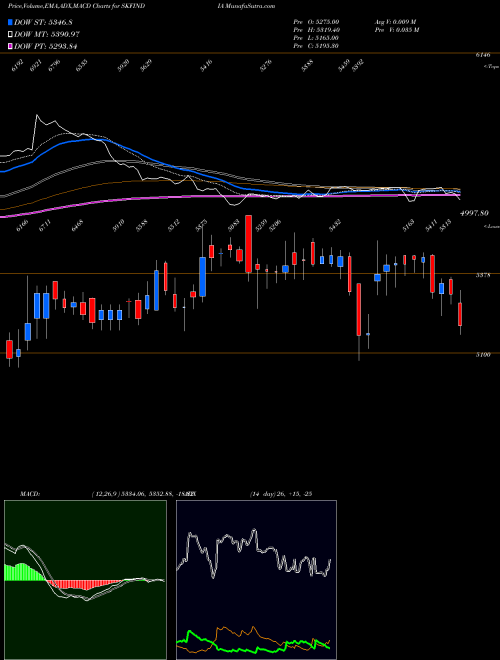Click the 4997.80 price level label

click(x=474, y=213)
